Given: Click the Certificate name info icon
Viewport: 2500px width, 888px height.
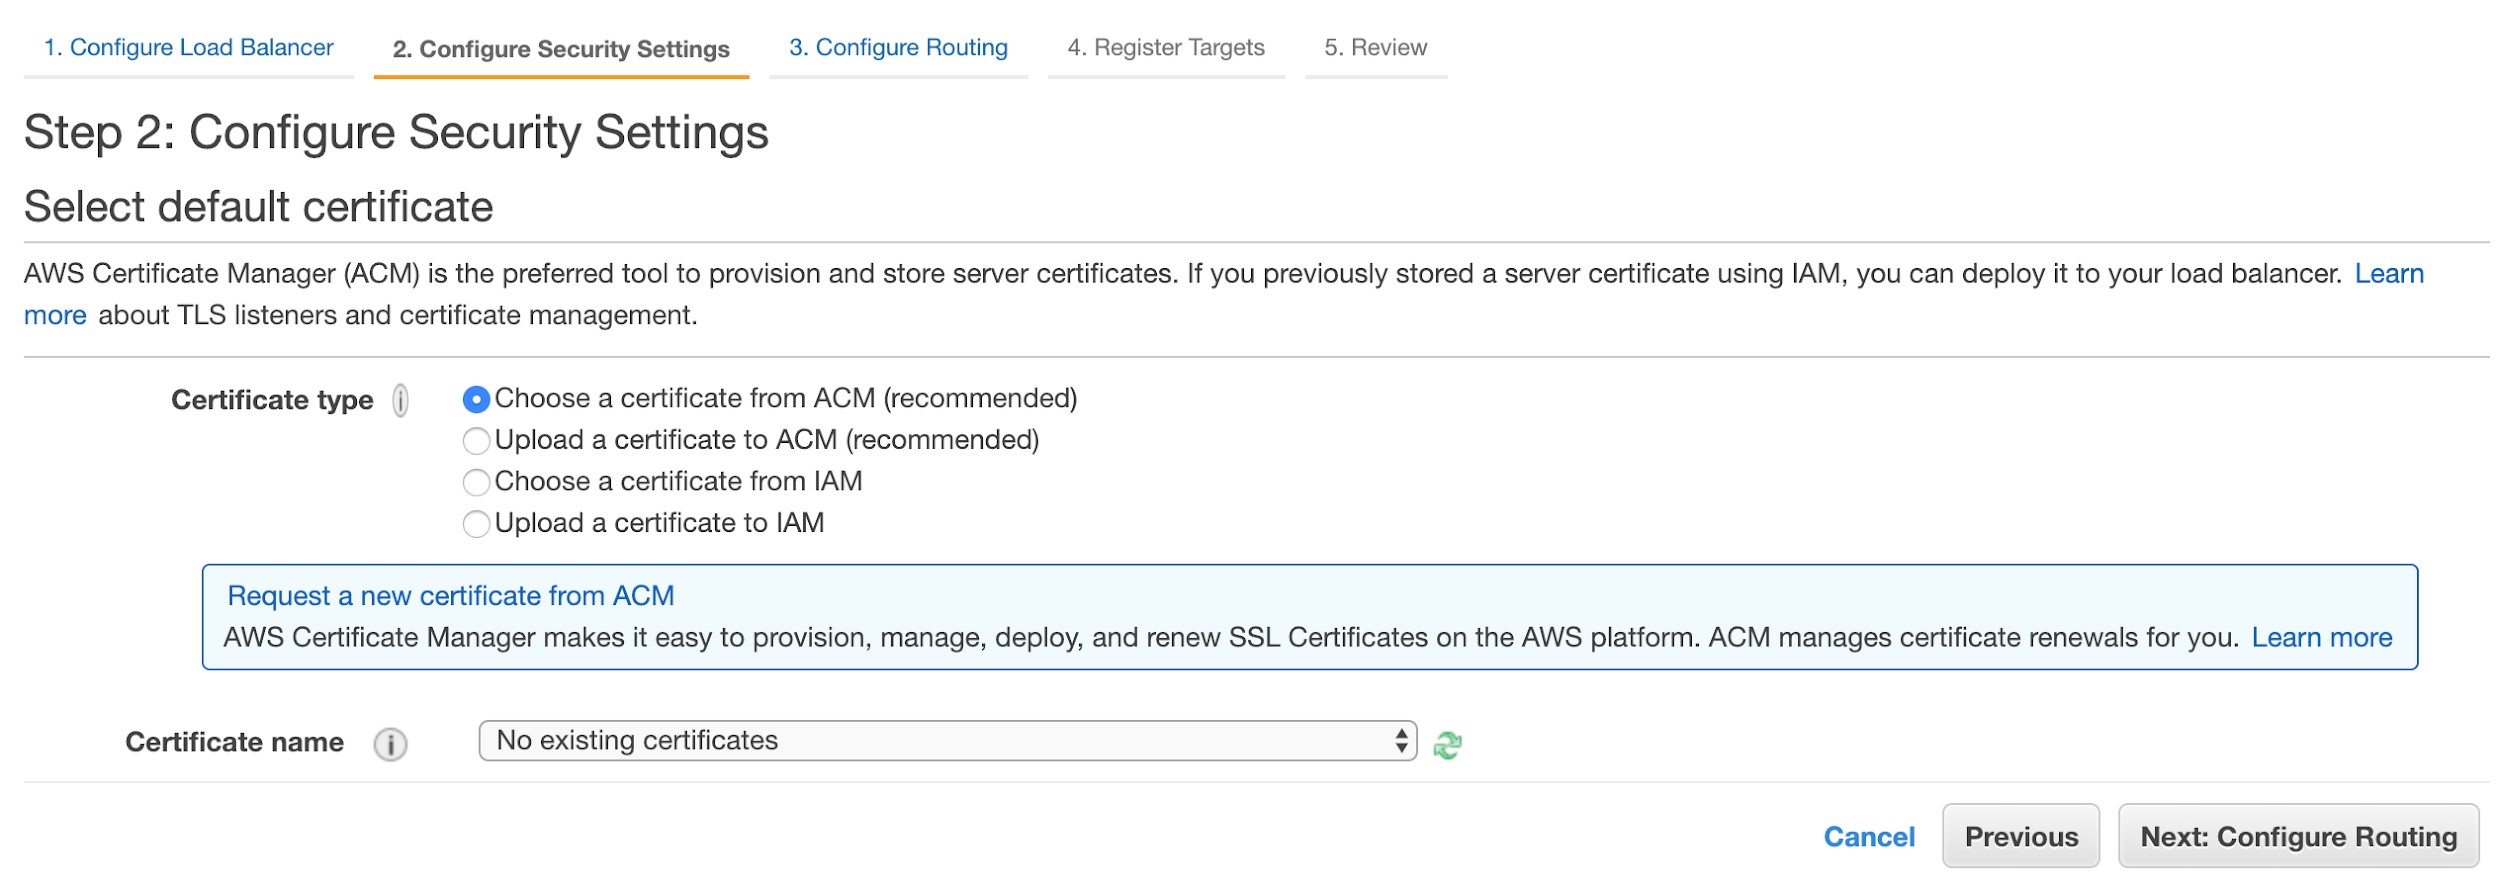Looking at the screenshot, I should tap(390, 744).
